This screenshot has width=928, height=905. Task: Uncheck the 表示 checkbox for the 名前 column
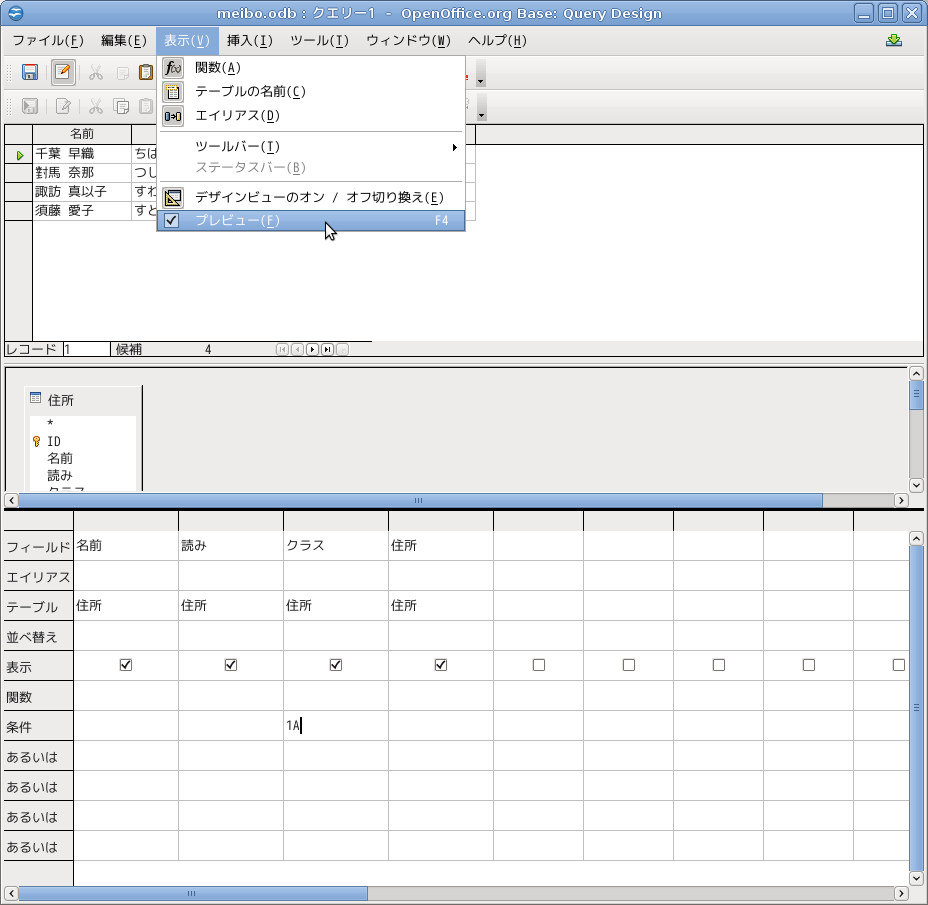(x=126, y=665)
